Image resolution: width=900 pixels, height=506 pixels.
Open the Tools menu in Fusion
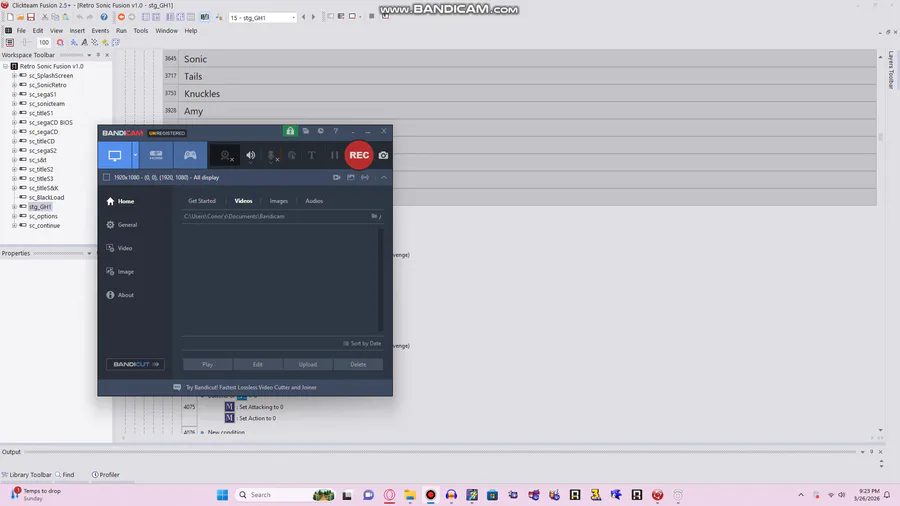[141, 31]
